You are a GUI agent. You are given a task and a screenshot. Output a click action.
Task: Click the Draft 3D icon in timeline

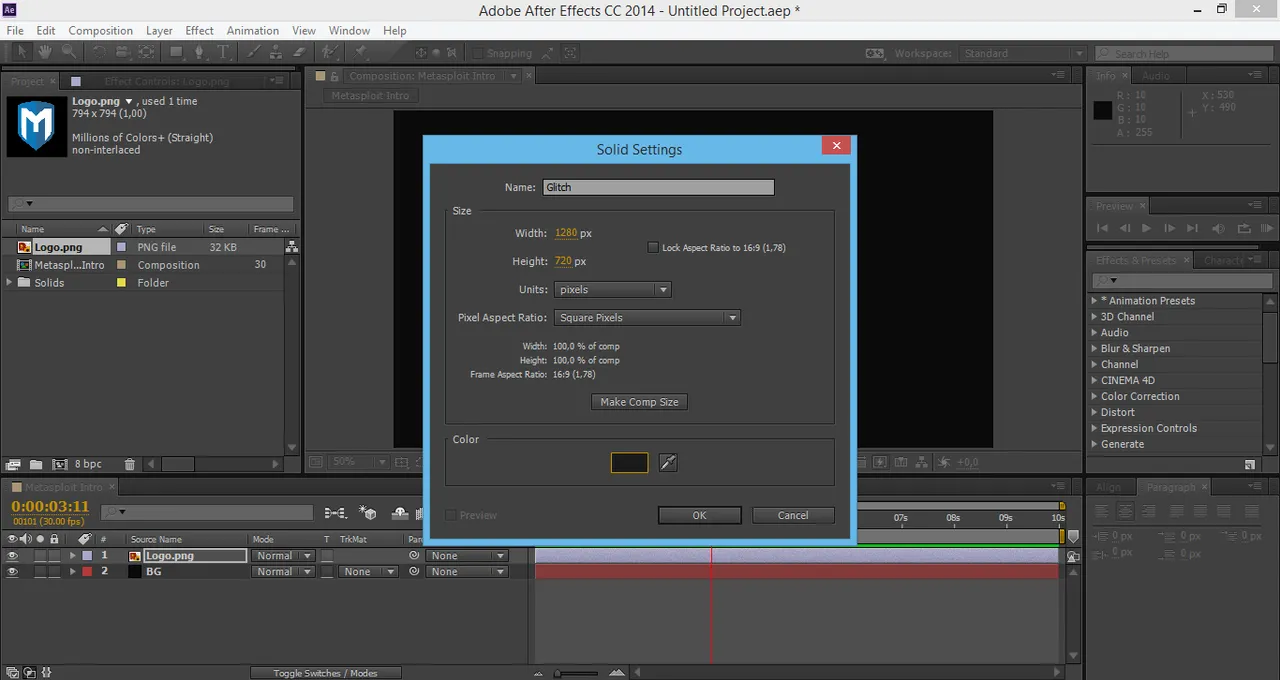368,513
